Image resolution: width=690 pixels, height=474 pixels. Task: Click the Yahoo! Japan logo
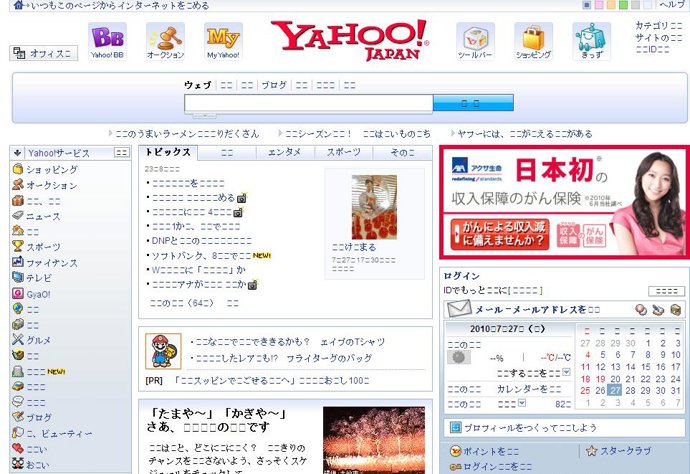click(x=350, y=40)
